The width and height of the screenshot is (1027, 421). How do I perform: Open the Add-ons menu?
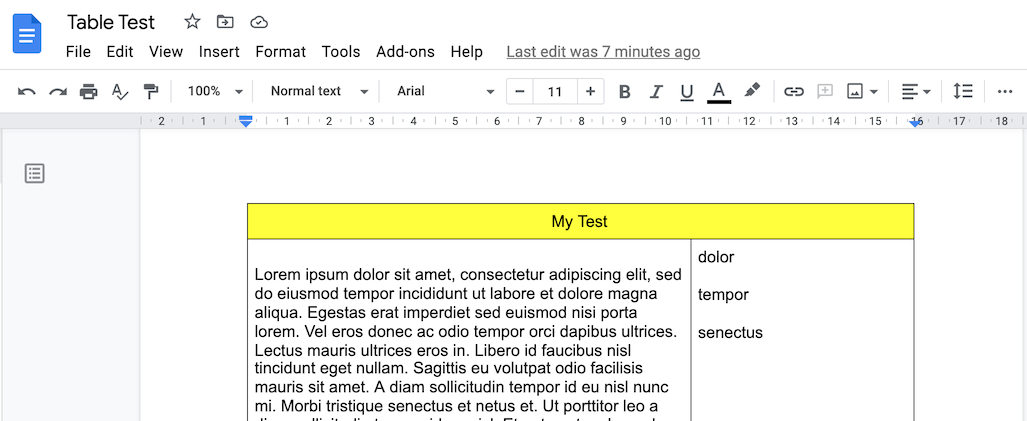click(x=405, y=52)
